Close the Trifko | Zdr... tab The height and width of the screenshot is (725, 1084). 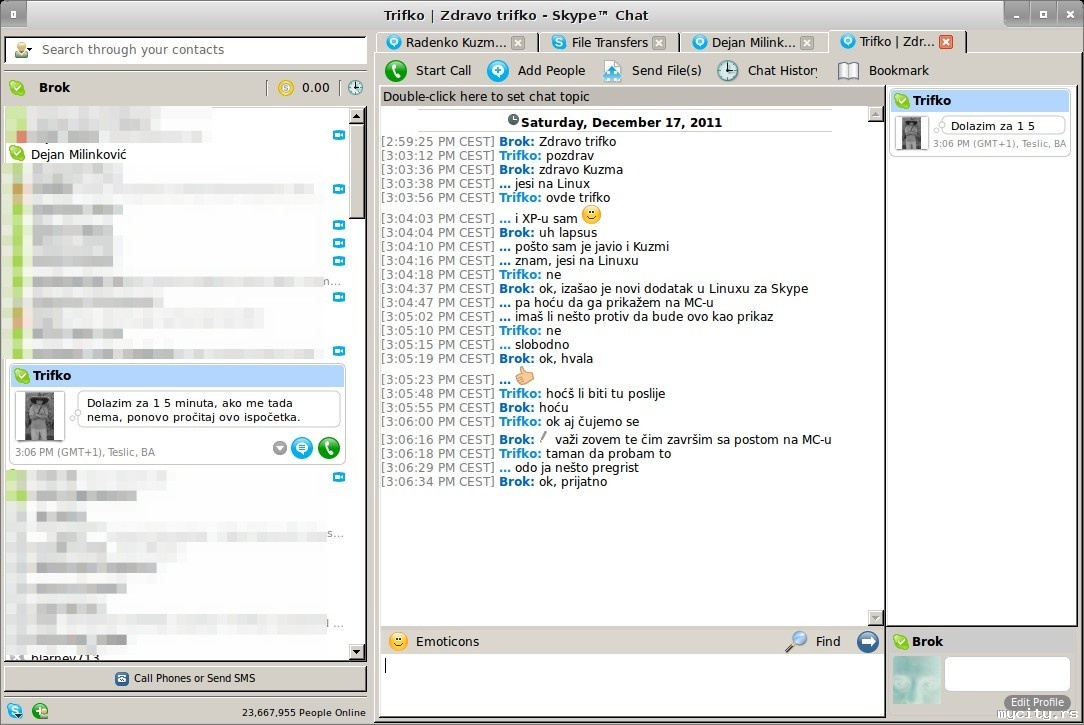(x=946, y=42)
